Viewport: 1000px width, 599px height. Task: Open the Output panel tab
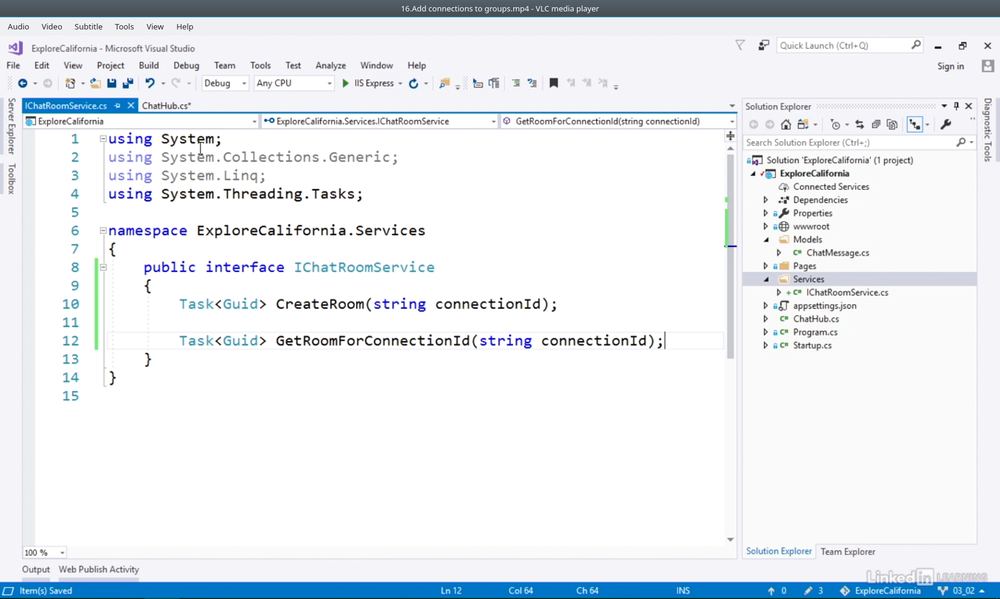coord(36,570)
